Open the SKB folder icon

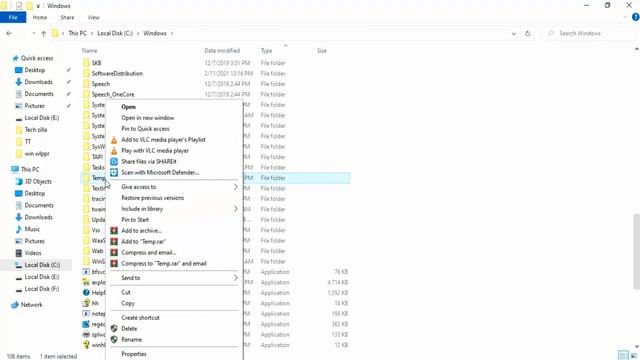[x=86, y=63]
